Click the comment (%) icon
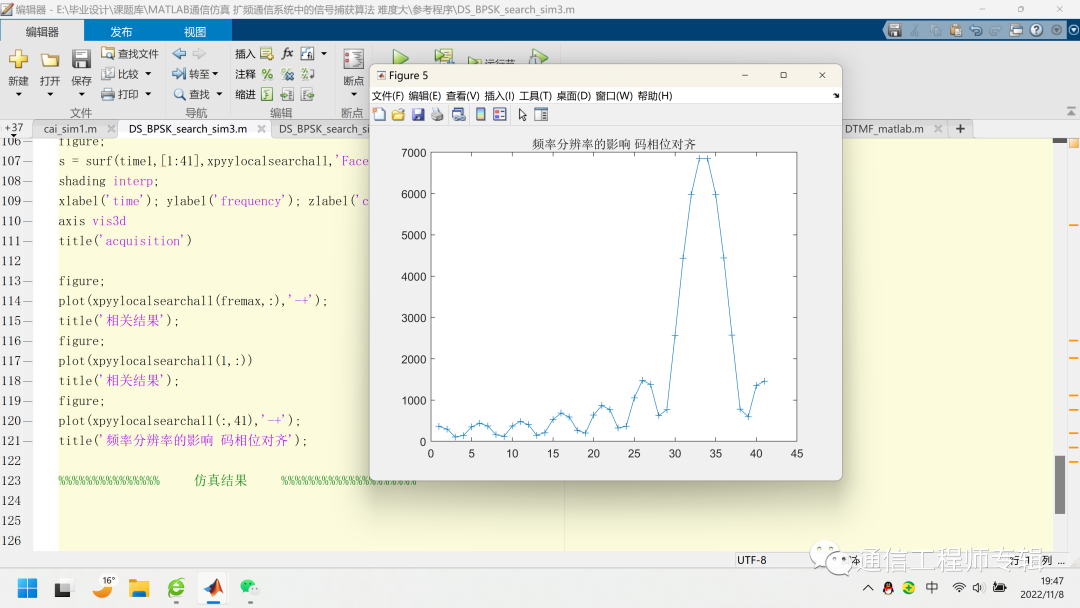Screen dimensions: 1080x608 coord(267,74)
